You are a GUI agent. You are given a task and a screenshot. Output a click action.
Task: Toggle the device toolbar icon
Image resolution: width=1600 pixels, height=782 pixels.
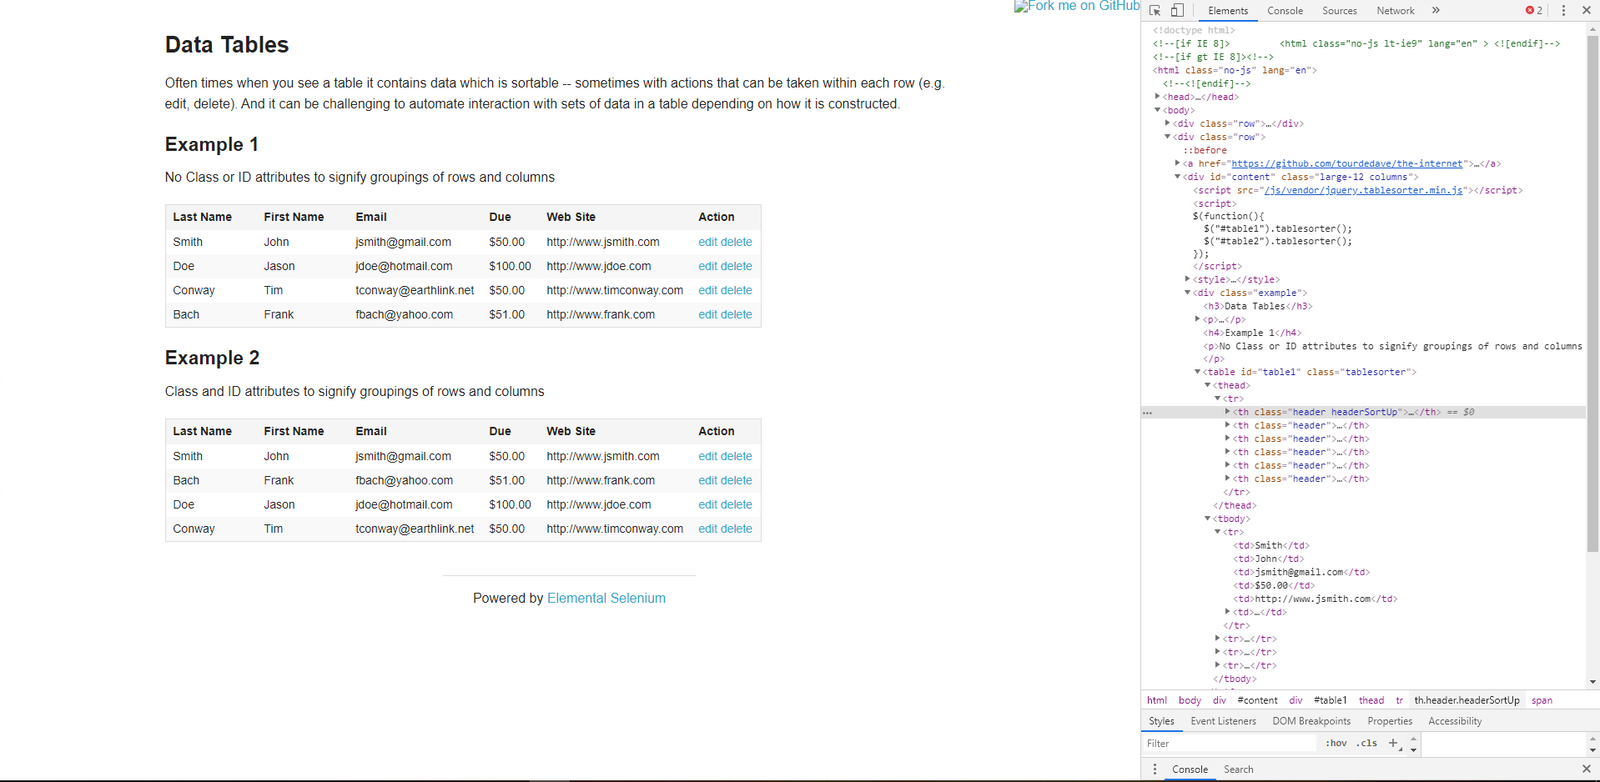point(1177,10)
